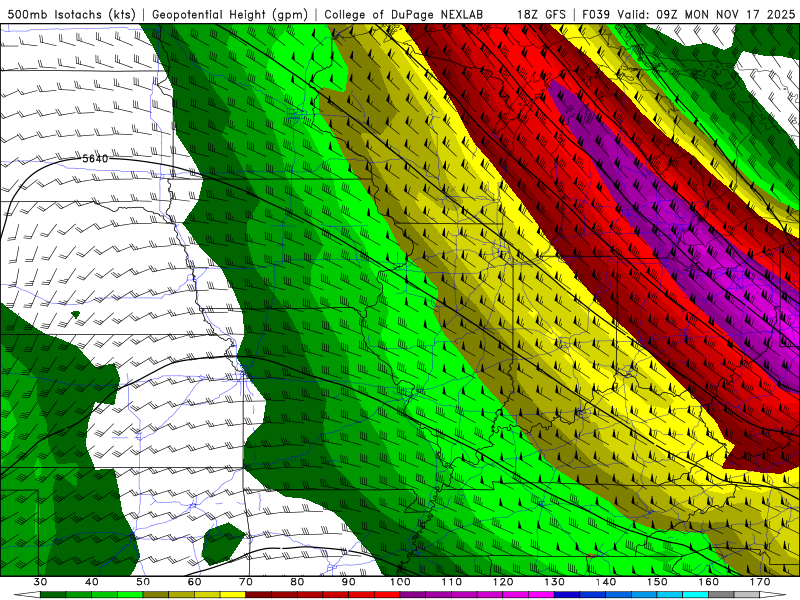The height and width of the screenshot is (600, 800).
Task: Click the "50" colorbar label
Action: click(x=143, y=582)
